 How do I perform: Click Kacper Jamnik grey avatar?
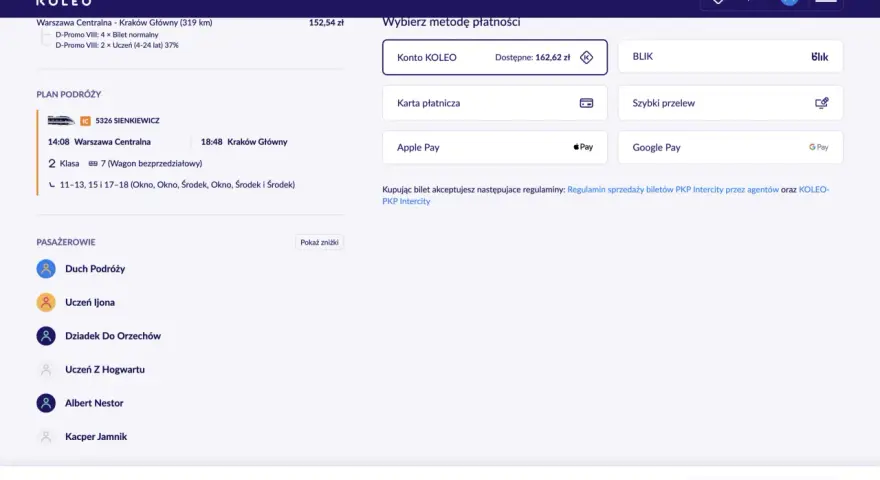[x=46, y=437]
